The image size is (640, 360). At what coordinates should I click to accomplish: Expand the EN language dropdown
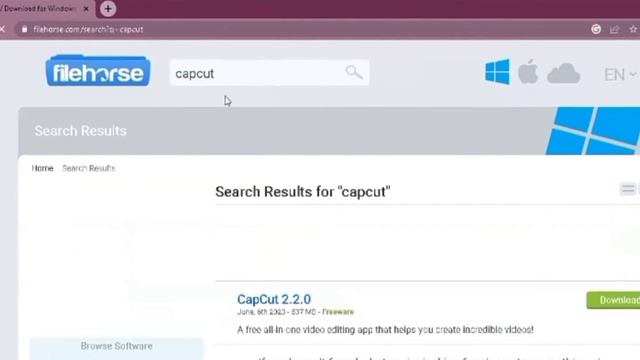coord(620,75)
